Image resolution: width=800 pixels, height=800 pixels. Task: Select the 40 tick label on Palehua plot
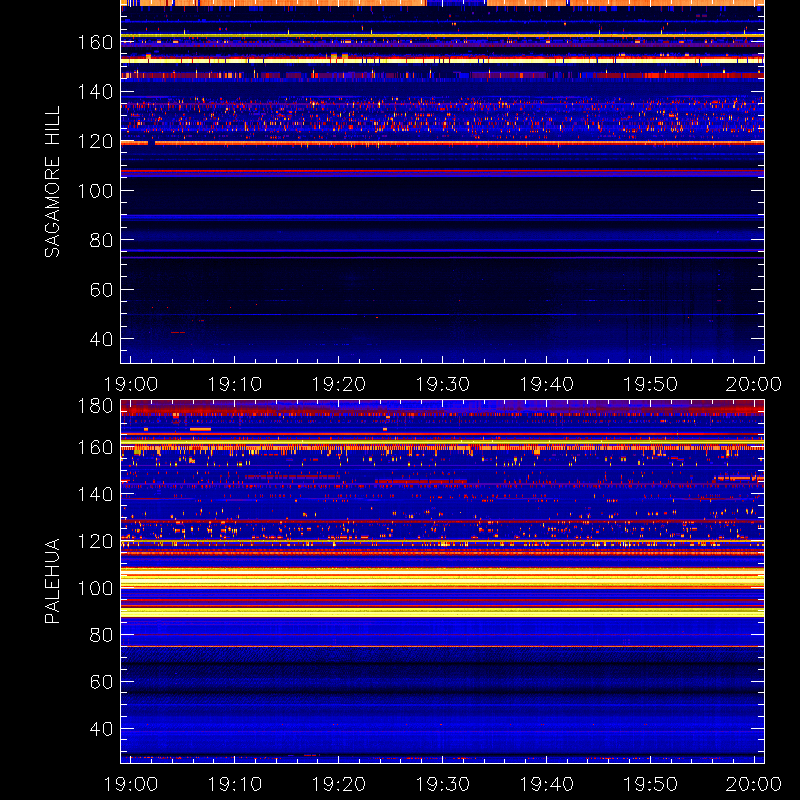(x=101, y=729)
